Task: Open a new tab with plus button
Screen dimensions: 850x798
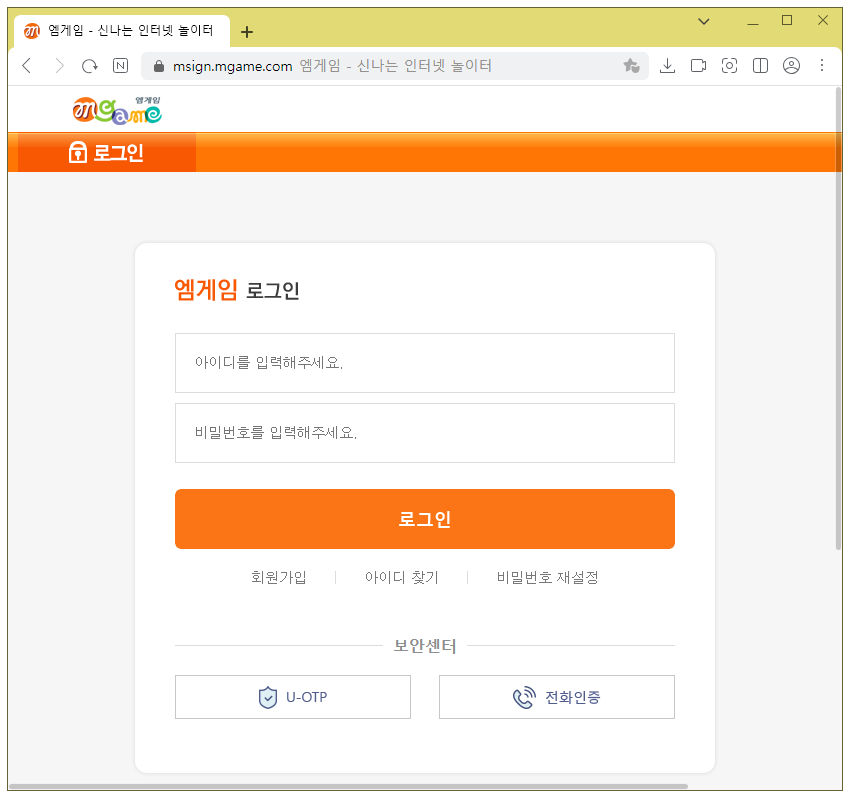Action: [x=247, y=32]
